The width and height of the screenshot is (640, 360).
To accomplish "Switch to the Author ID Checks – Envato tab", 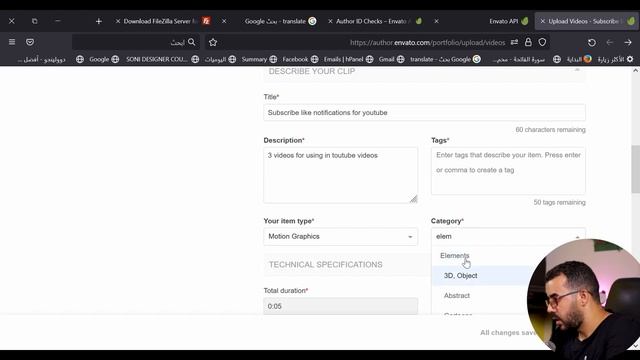I will [x=375, y=21].
